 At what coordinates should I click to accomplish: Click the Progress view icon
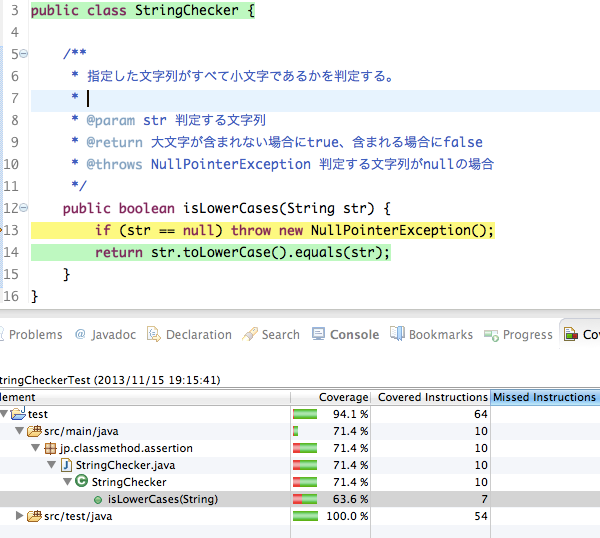(x=491, y=335)
